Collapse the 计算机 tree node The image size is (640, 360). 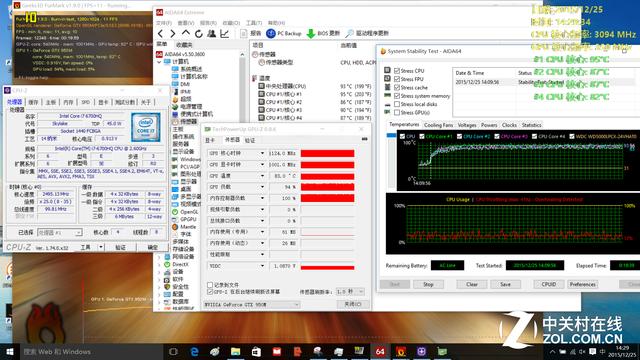pos(159,62)
